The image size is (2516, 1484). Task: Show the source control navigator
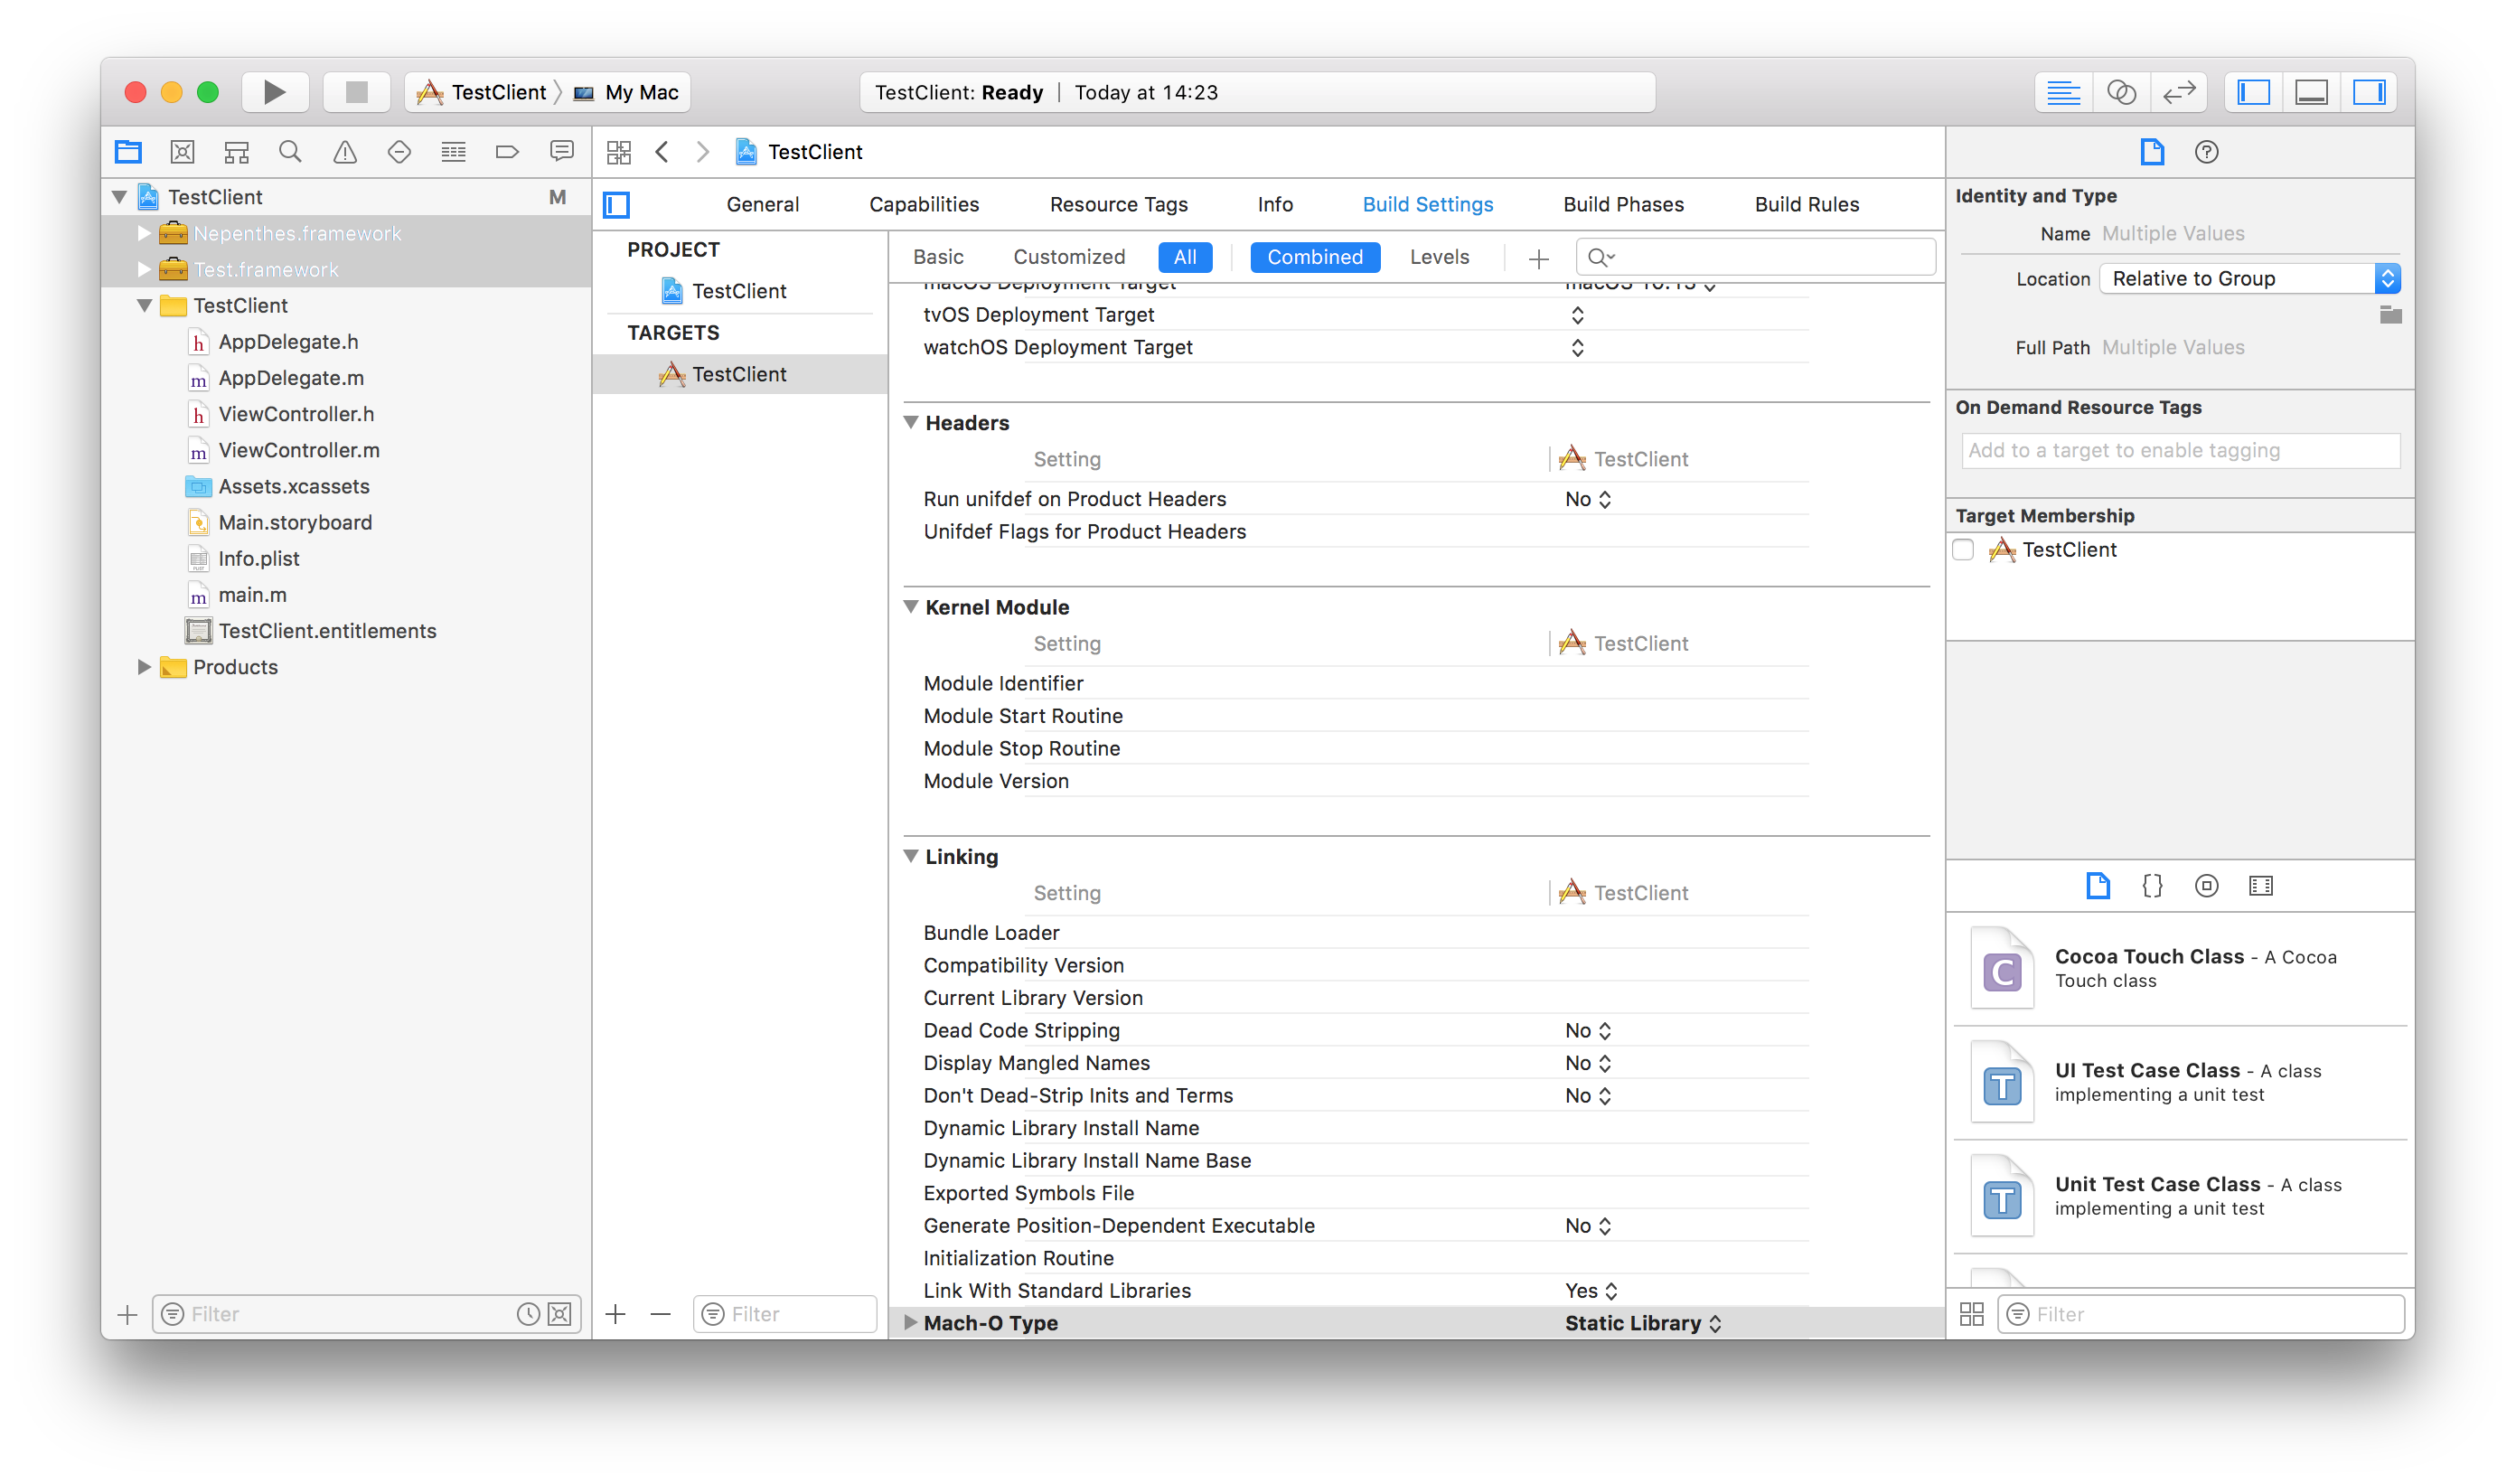(x=182, y=152)
